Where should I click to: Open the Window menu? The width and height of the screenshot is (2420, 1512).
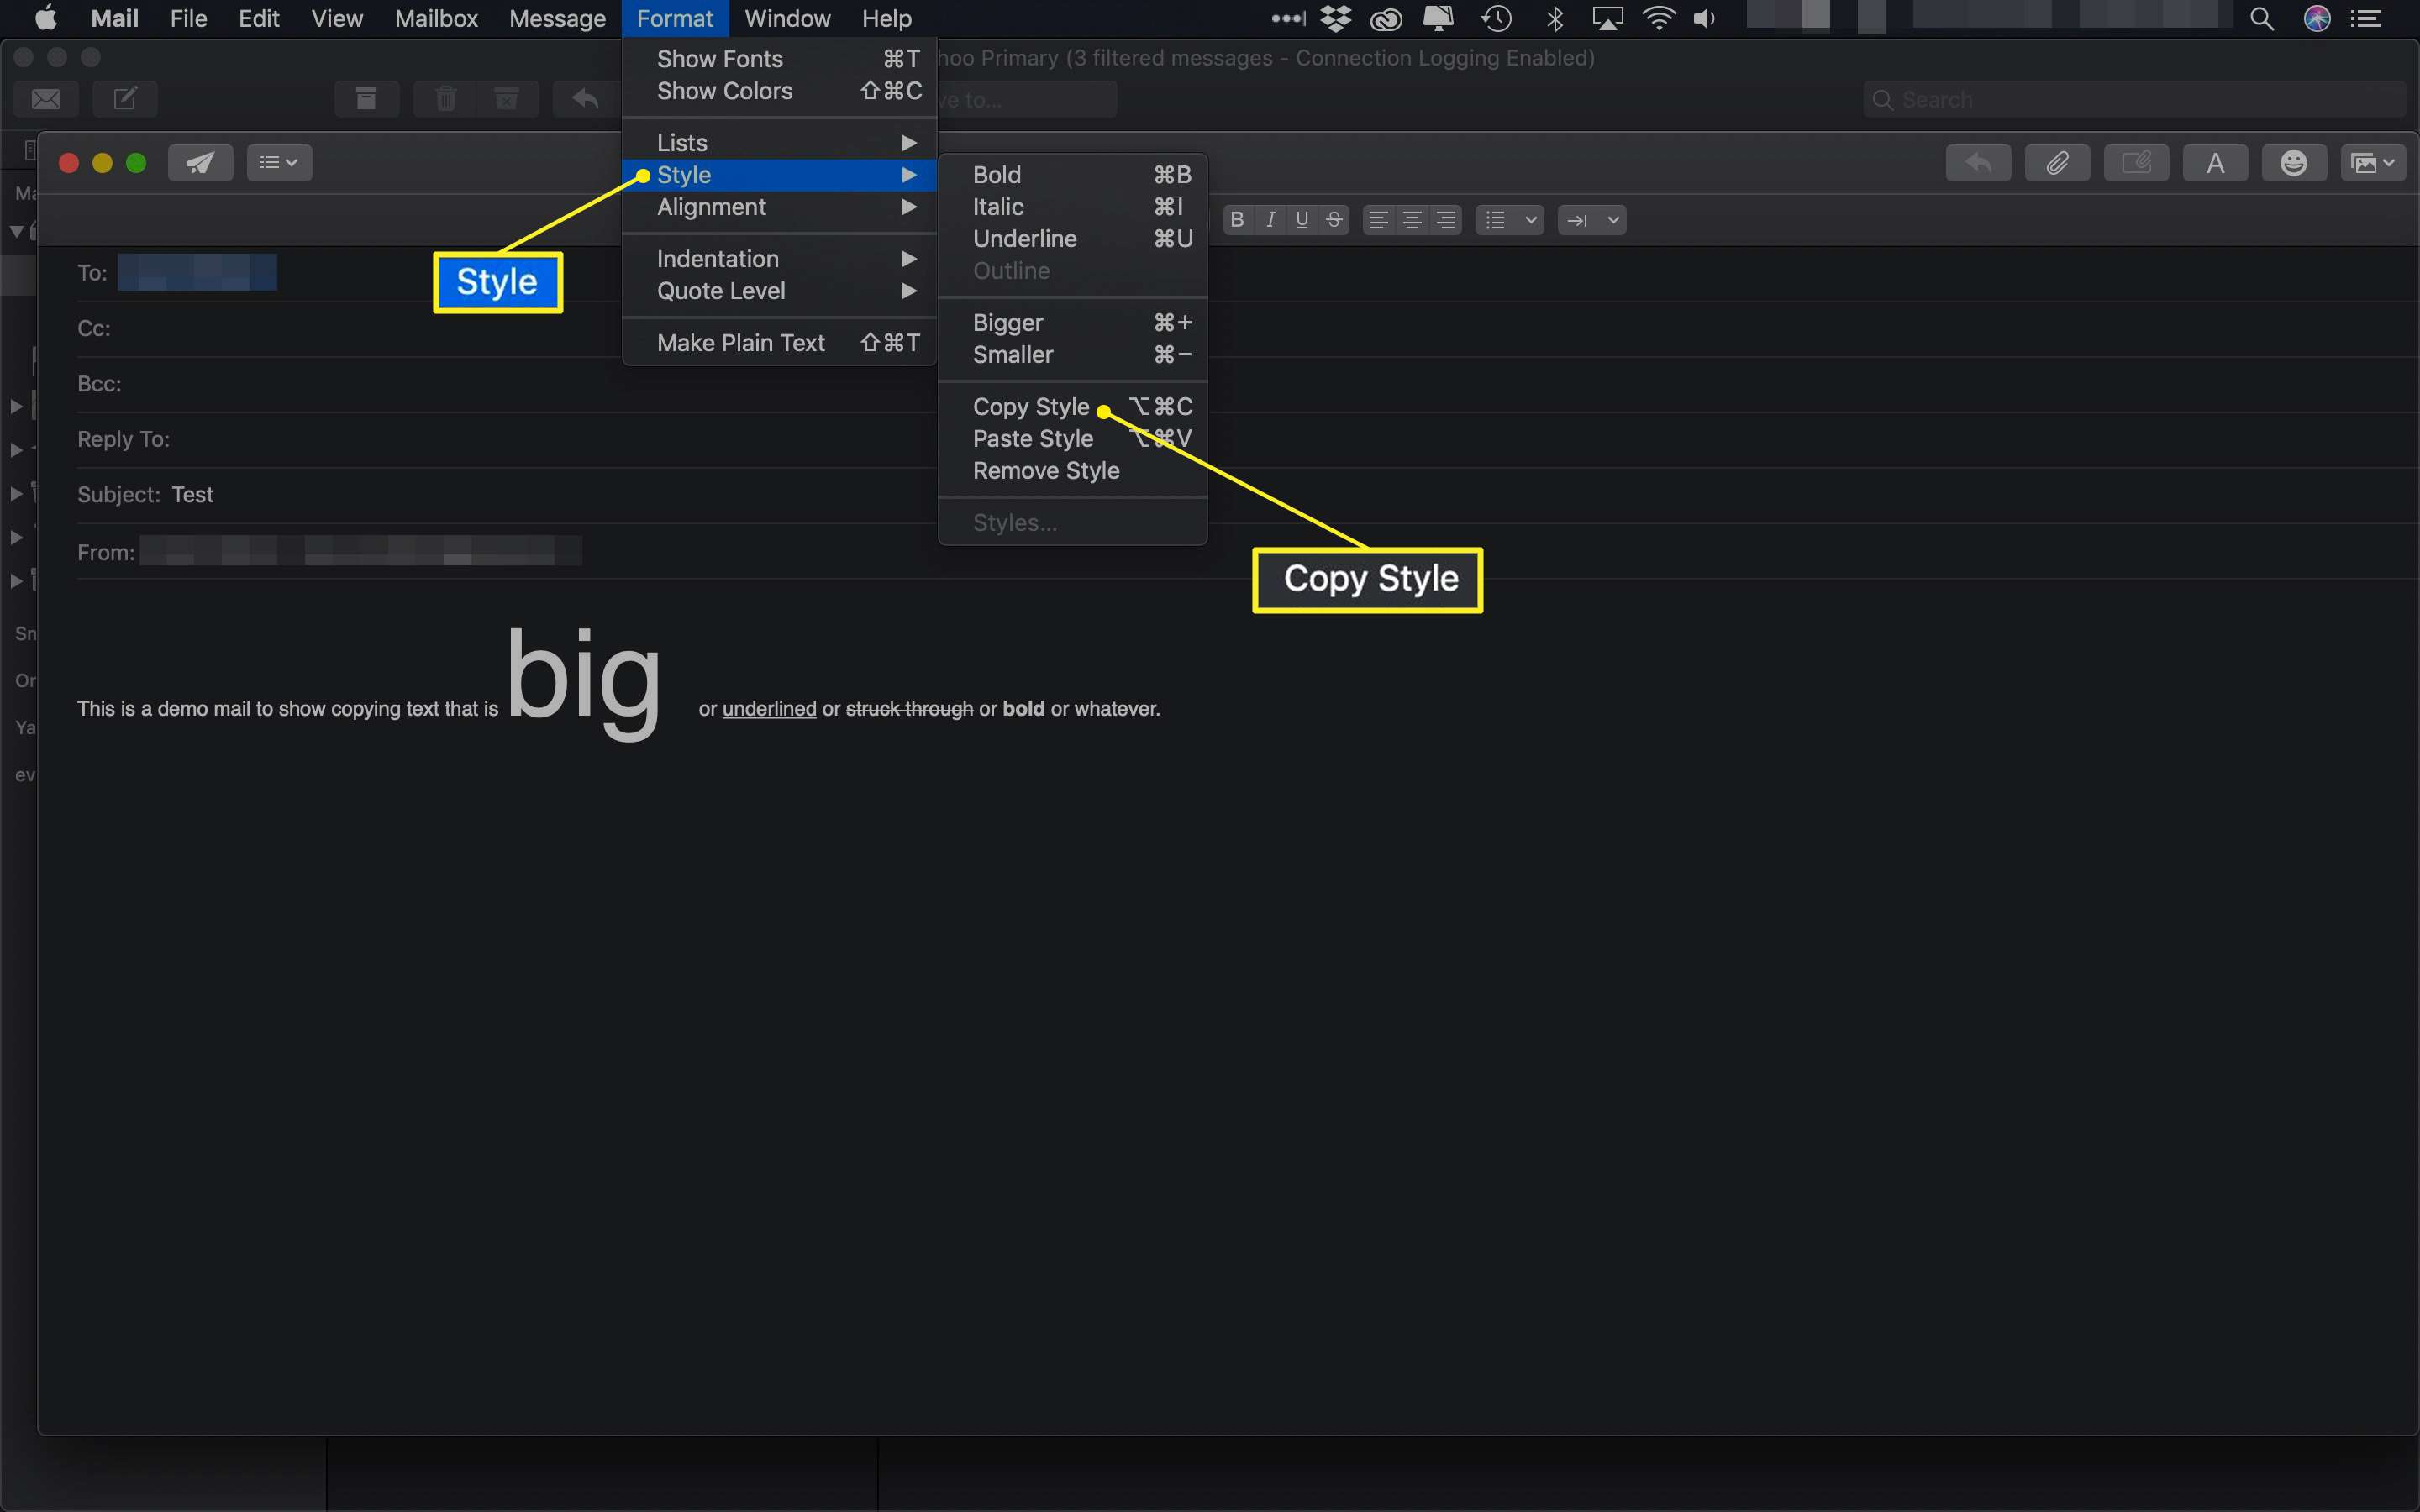pyautogui.click(x=787, y=18)
